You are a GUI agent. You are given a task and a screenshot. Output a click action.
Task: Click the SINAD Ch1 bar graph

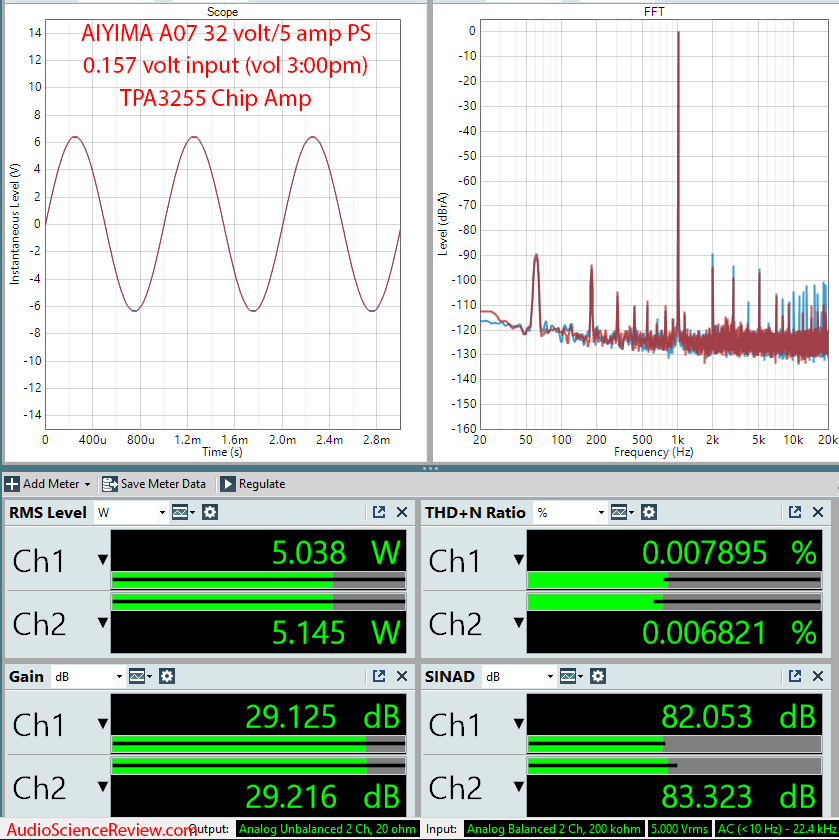[x=674, y=744]
